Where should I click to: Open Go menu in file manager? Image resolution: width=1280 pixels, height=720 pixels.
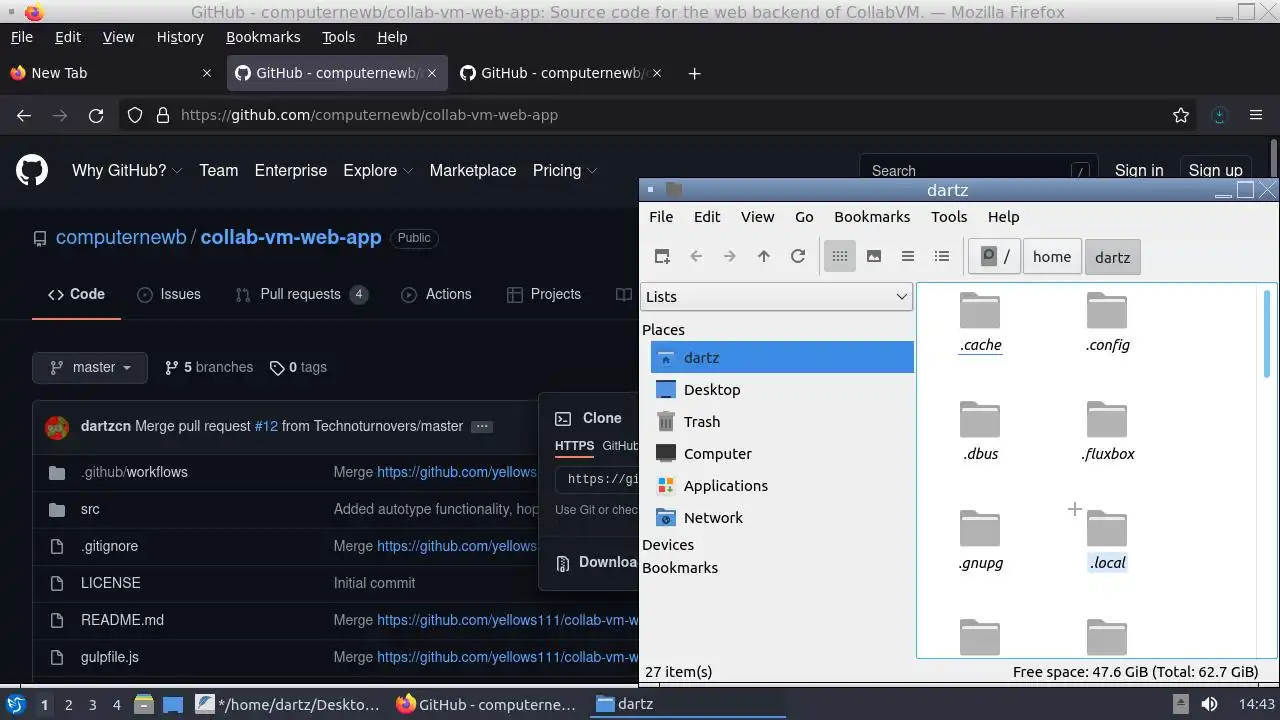click(804, 217)
